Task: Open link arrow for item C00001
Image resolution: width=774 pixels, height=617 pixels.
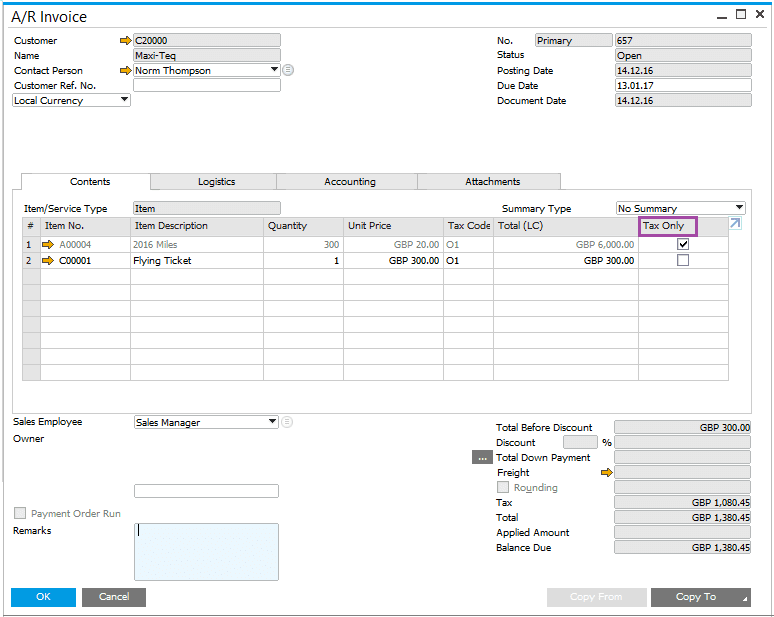Action: tap(50, 261)
